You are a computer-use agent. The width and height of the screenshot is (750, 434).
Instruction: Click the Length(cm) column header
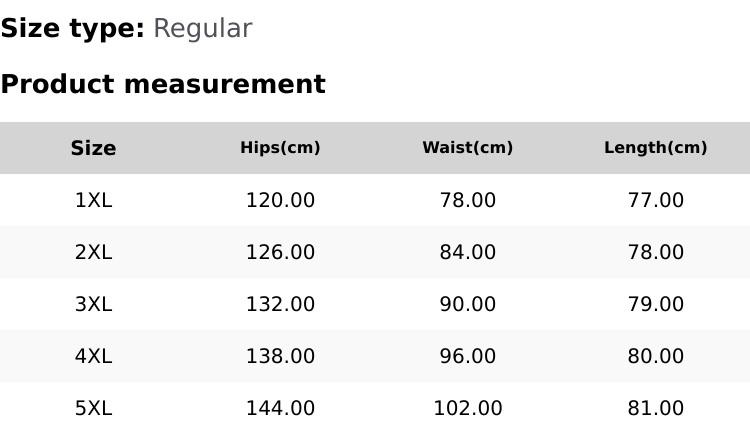tap(655, 148)
